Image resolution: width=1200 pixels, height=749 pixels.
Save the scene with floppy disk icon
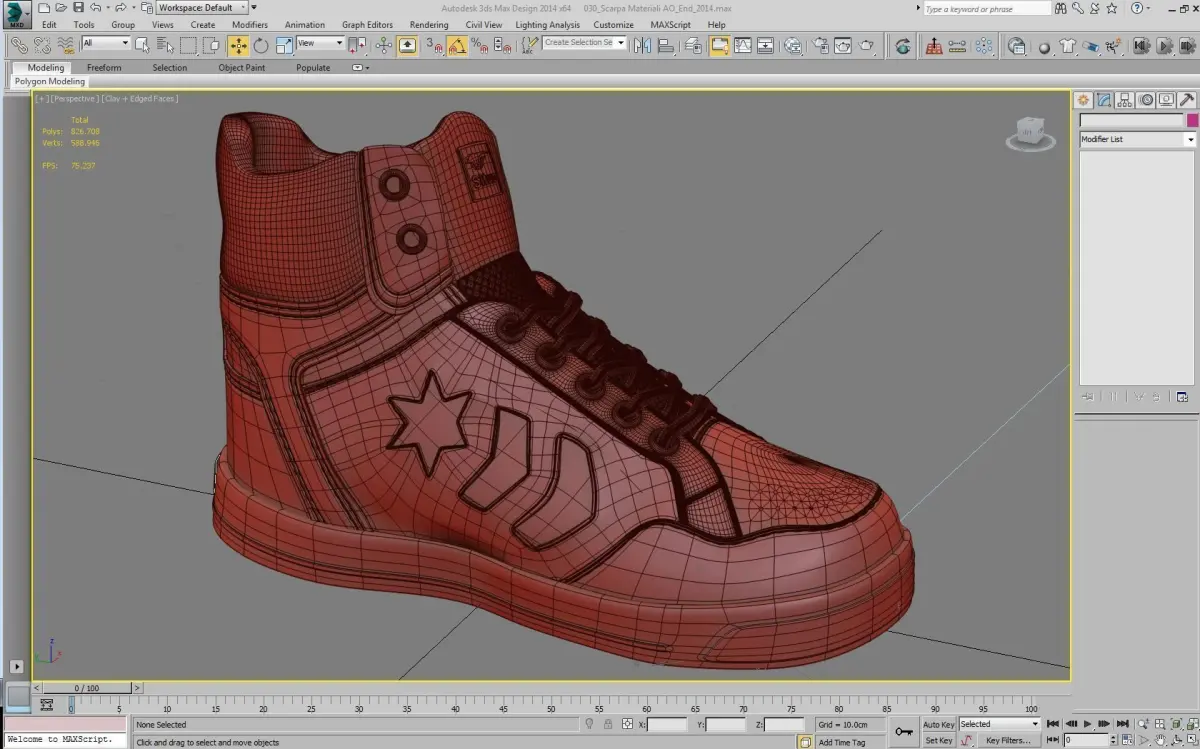click(78, 8)
